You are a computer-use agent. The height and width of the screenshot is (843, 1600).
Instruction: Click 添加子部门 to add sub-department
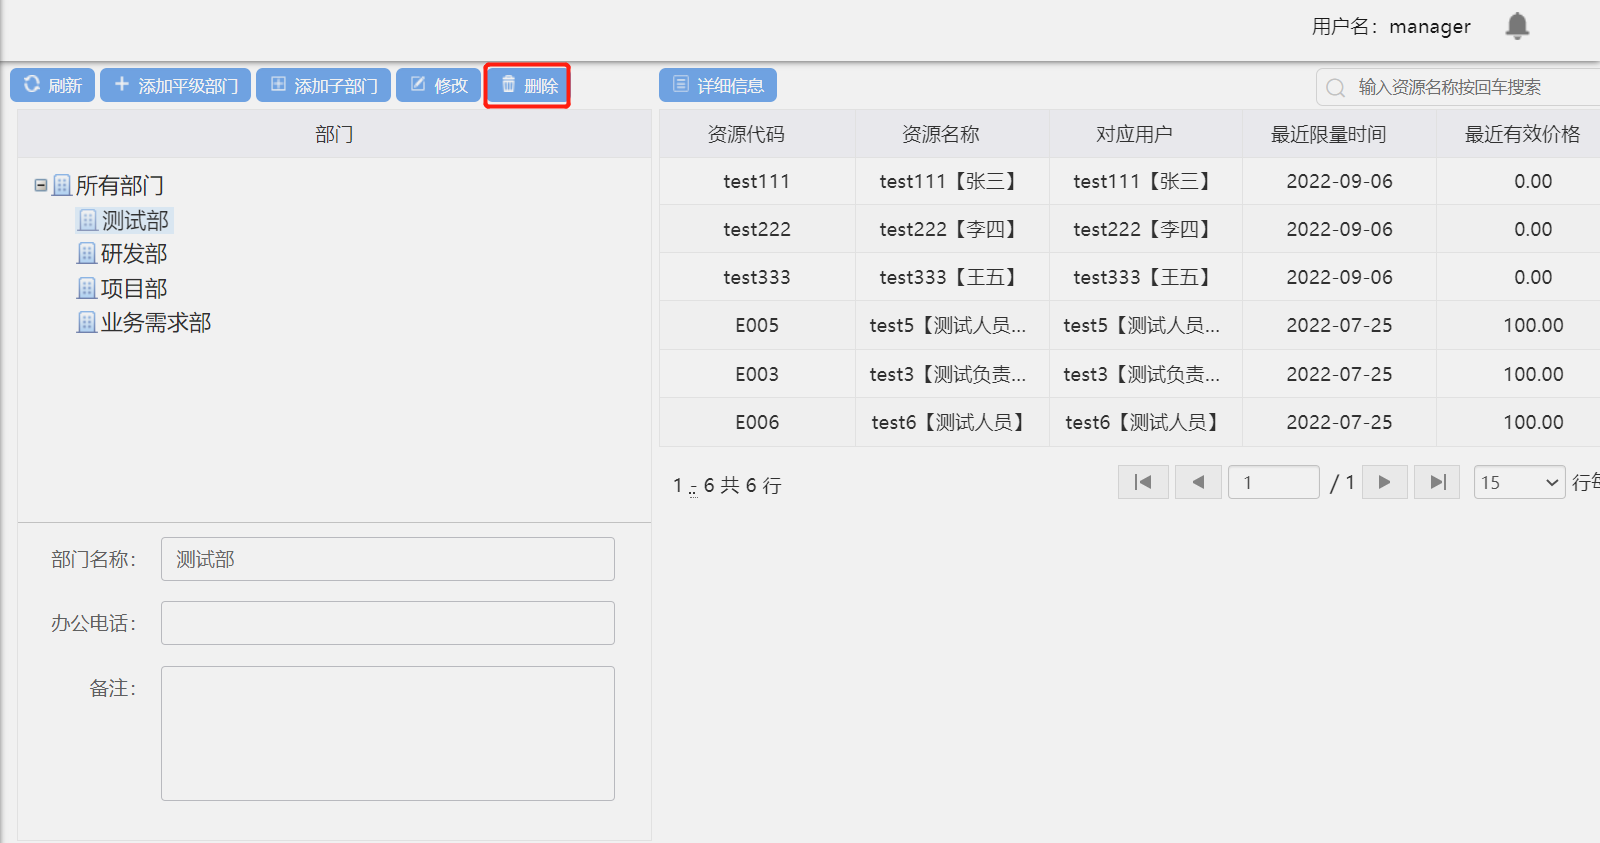[323, 86]
